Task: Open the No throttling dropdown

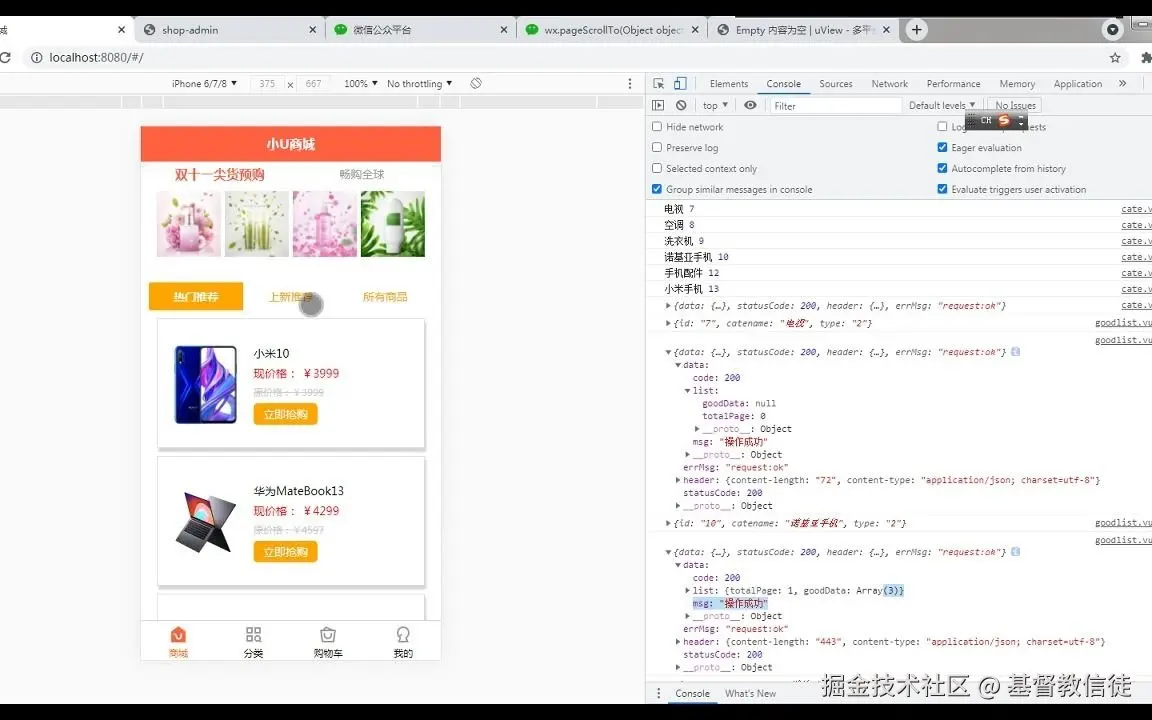Action: click(420, 84)
